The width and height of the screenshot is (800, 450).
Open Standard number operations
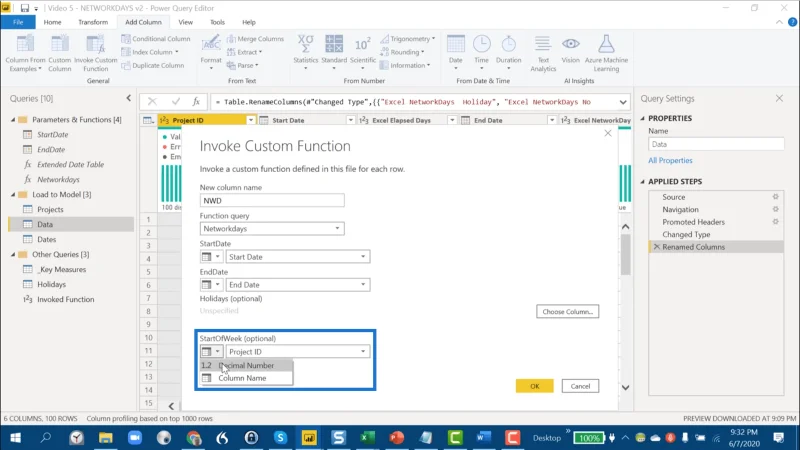[x=334, y=53]
